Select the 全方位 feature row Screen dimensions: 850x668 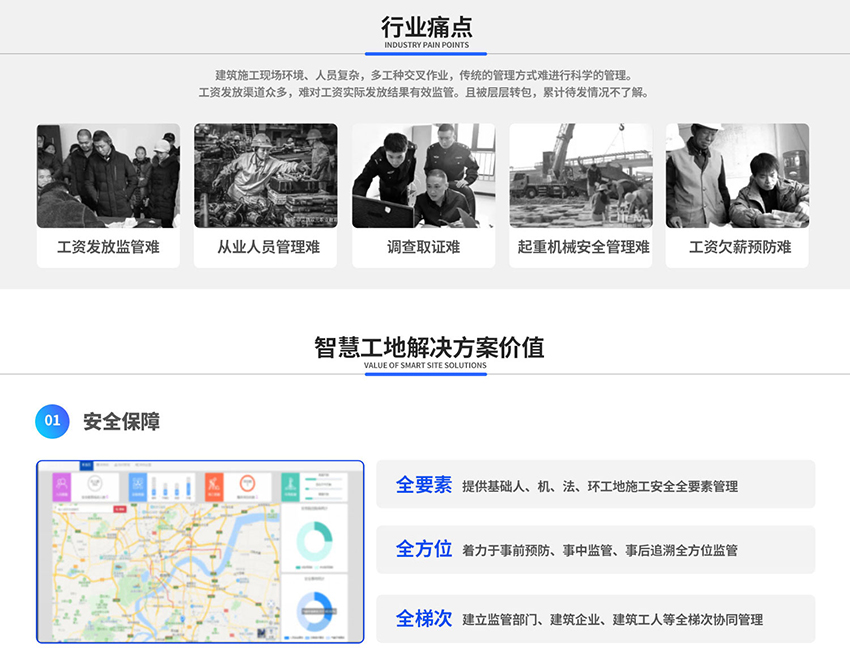pos(595,550)
